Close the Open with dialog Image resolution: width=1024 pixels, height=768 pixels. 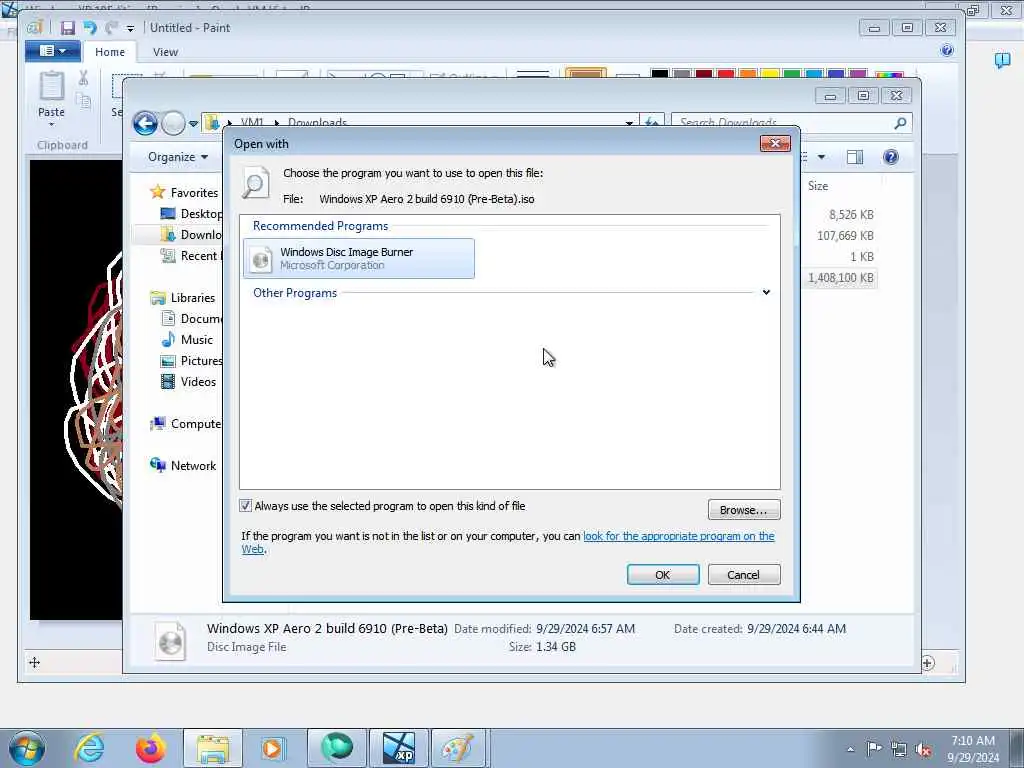click(775, 143)
